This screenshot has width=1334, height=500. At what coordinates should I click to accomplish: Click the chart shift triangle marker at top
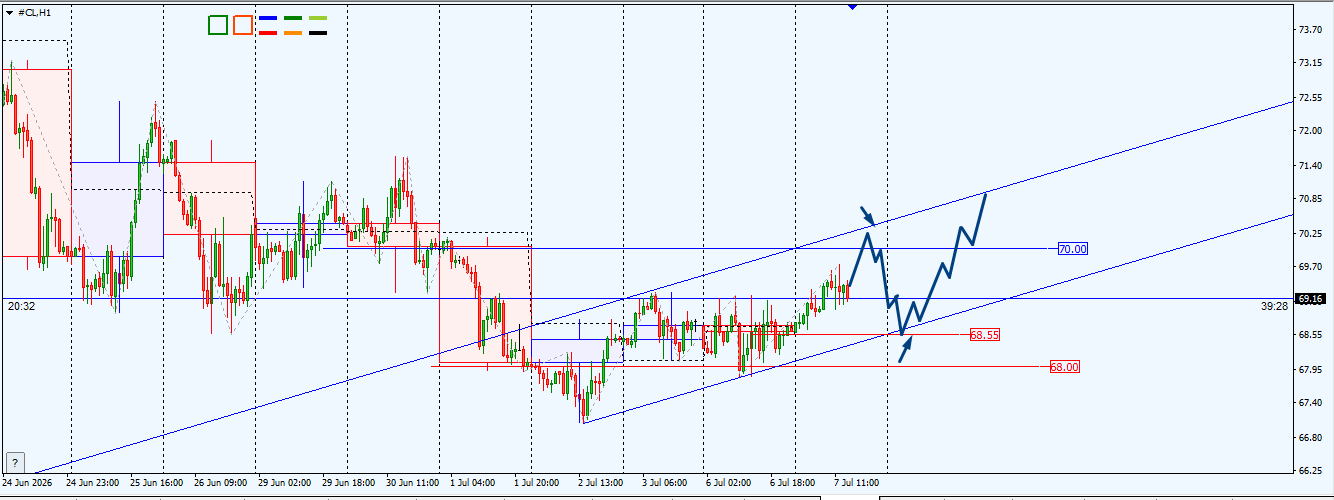(852, 6)
